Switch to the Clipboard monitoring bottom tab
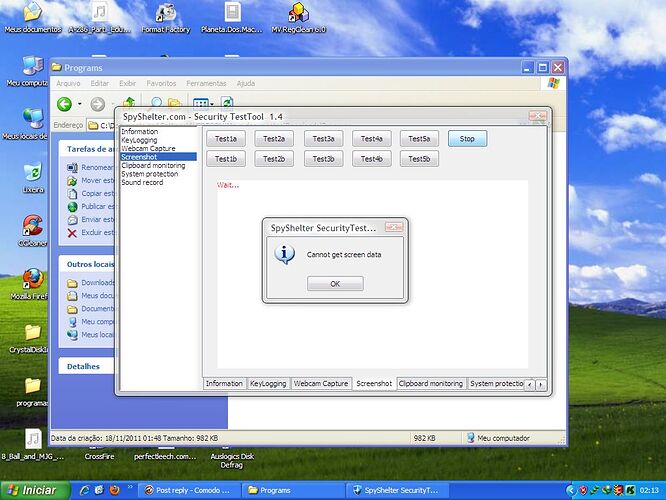This screenshot has height=500, width=666. tap(431, 384)
